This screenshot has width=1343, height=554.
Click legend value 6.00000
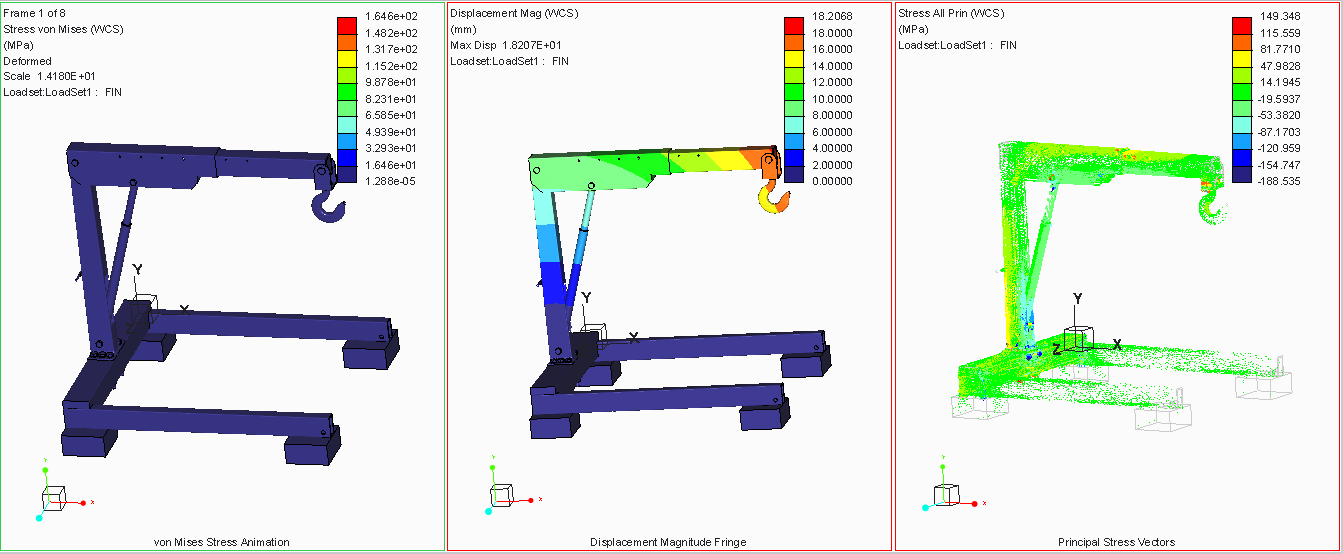click(832, 132)
